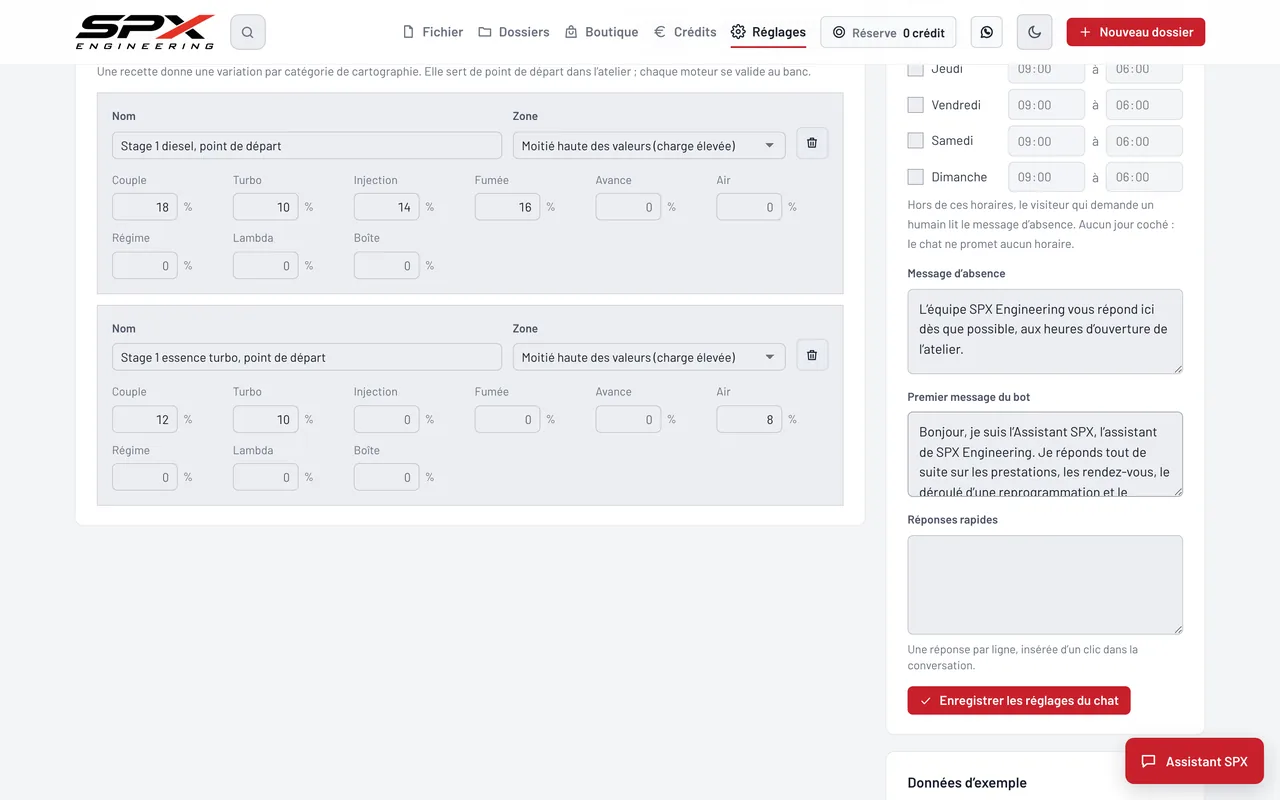Edit the Stage 1 diesel name field
The height and width of the screenshot is (800, 1280).
(307, 146)
